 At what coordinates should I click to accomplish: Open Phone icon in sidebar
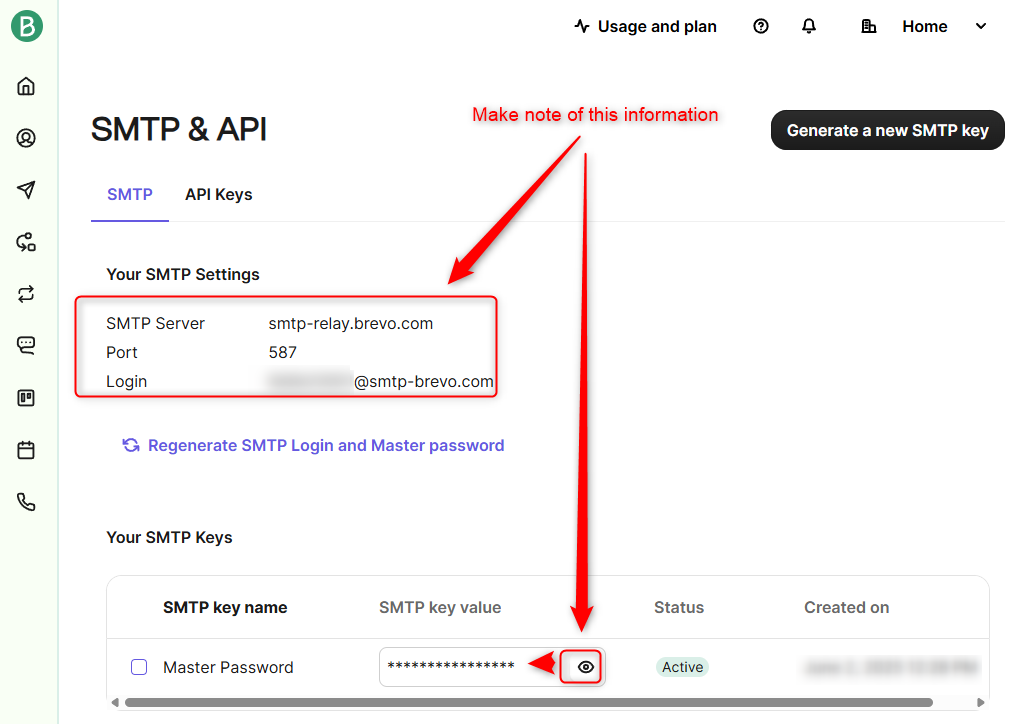pyautogui.click(x=26, y=502)
